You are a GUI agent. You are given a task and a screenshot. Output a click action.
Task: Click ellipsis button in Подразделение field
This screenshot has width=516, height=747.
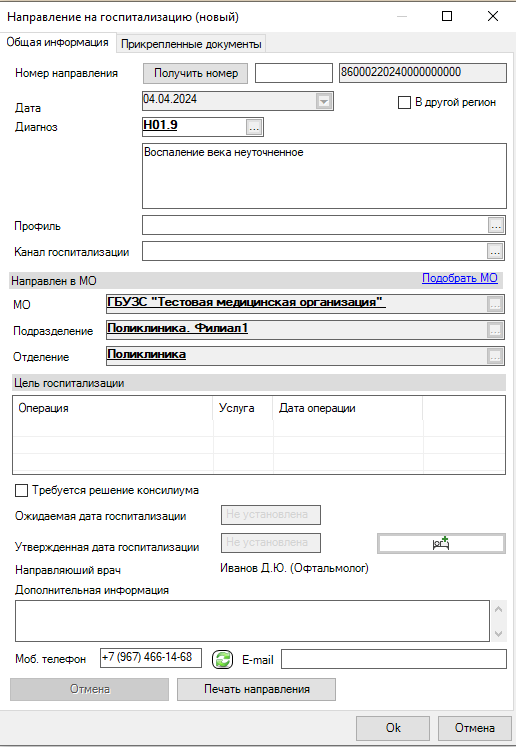pos(496,330)
